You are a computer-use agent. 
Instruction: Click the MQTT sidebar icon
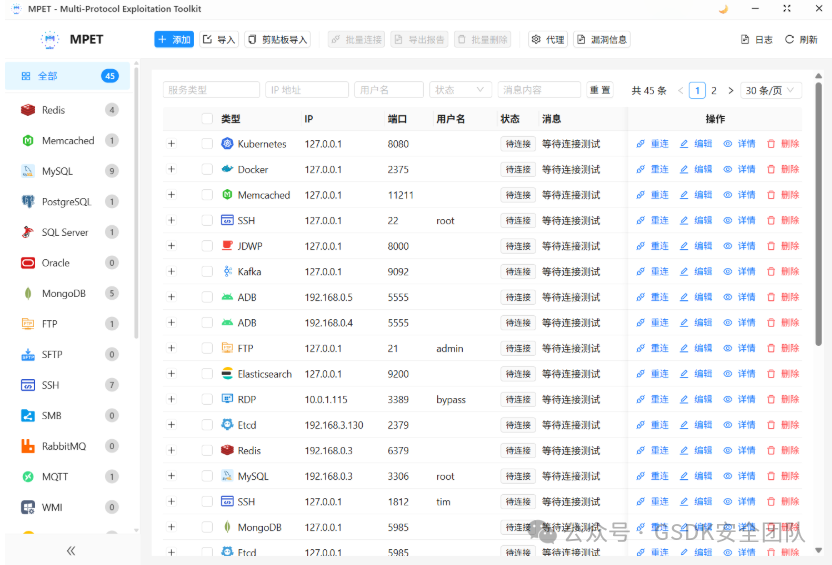[28, 477]
